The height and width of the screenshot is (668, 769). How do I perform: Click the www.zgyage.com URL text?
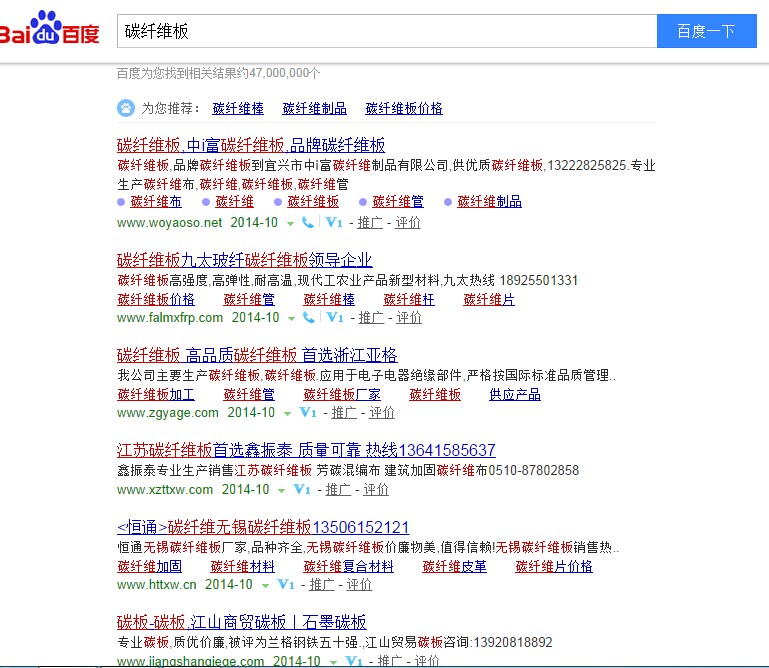point(168,412)
